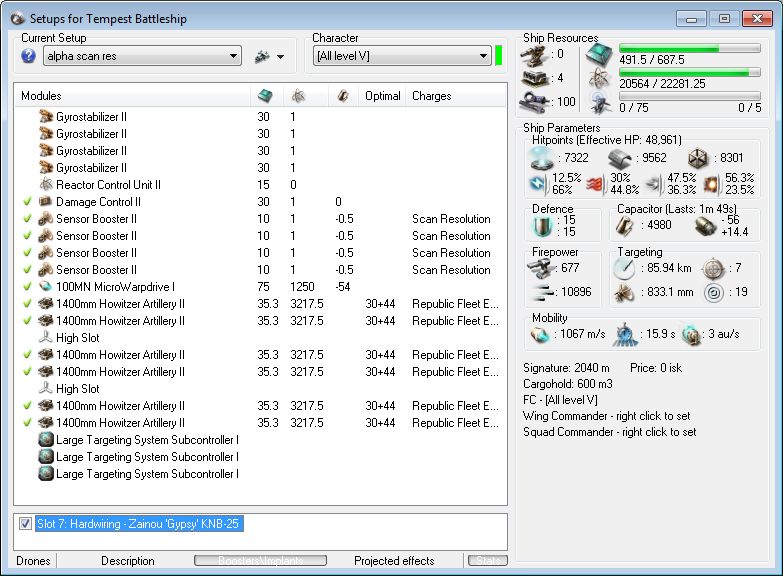The image size is (783, 576).
Task: Uncheck the Slot 7 Hardwiring implant checkbox
Action: (x=26, y=524)
